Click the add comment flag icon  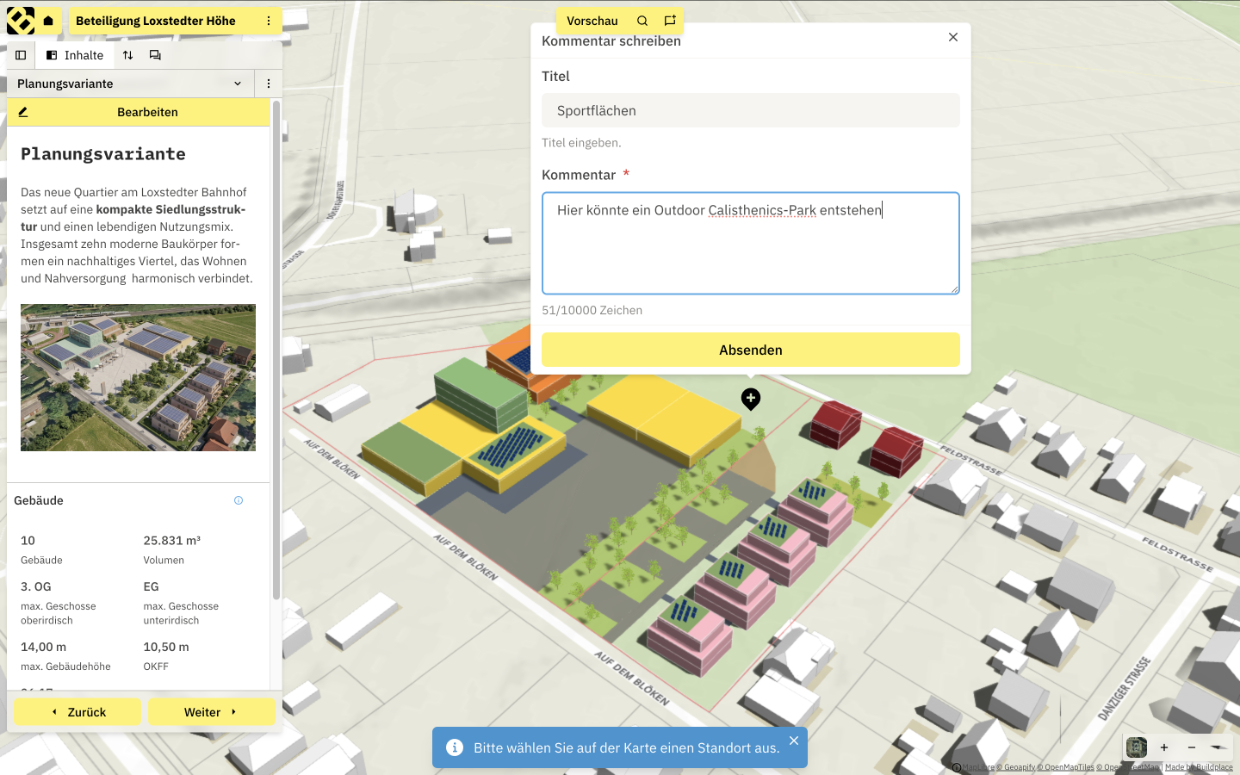670,21
